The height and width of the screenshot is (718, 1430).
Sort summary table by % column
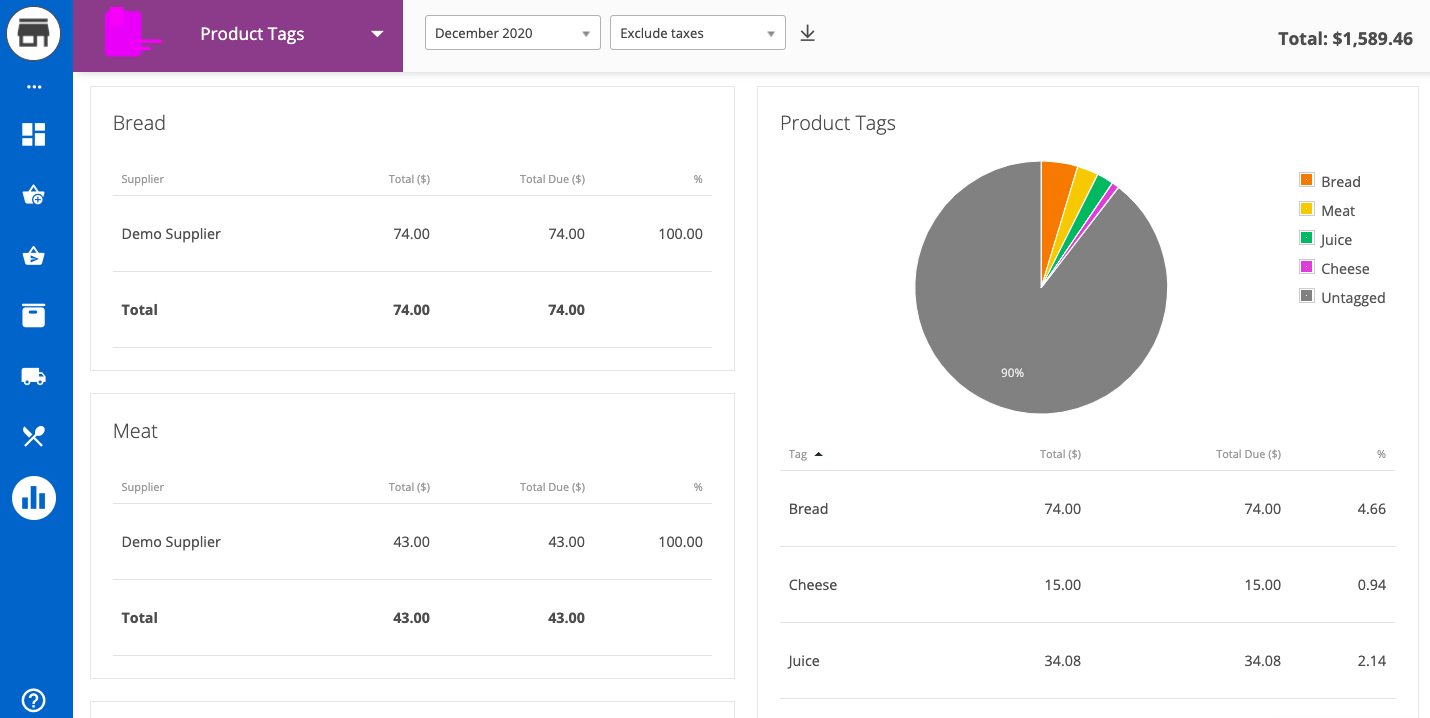[1381, 454]
